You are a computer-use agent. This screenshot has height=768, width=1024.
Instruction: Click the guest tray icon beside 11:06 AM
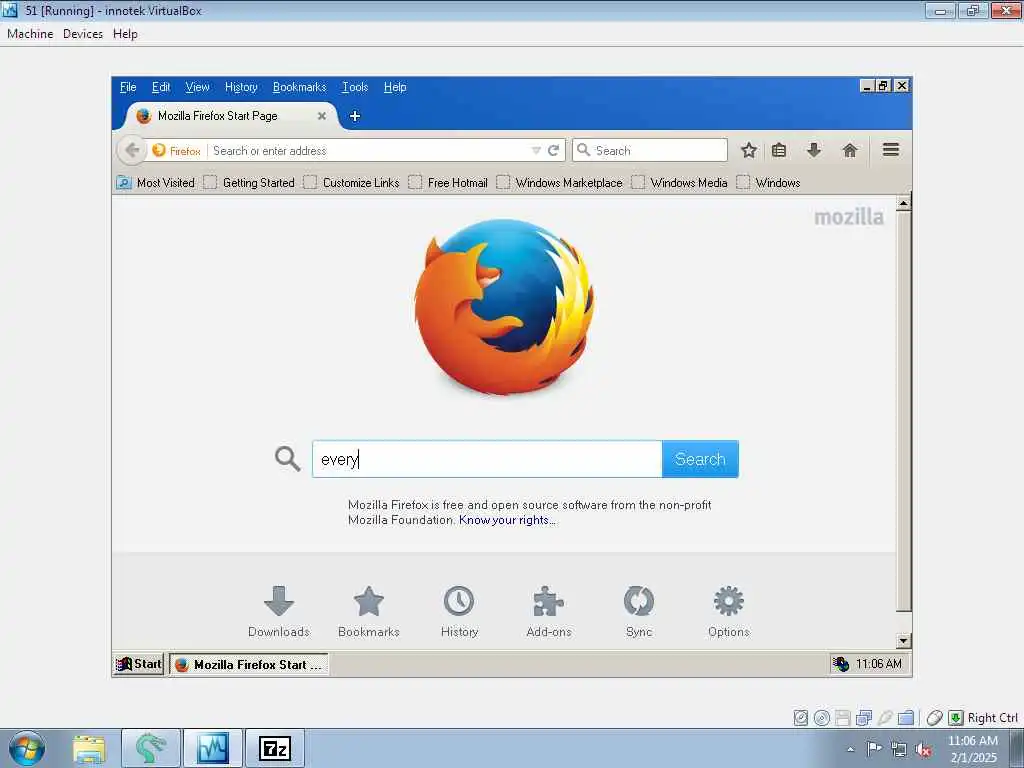840,664
